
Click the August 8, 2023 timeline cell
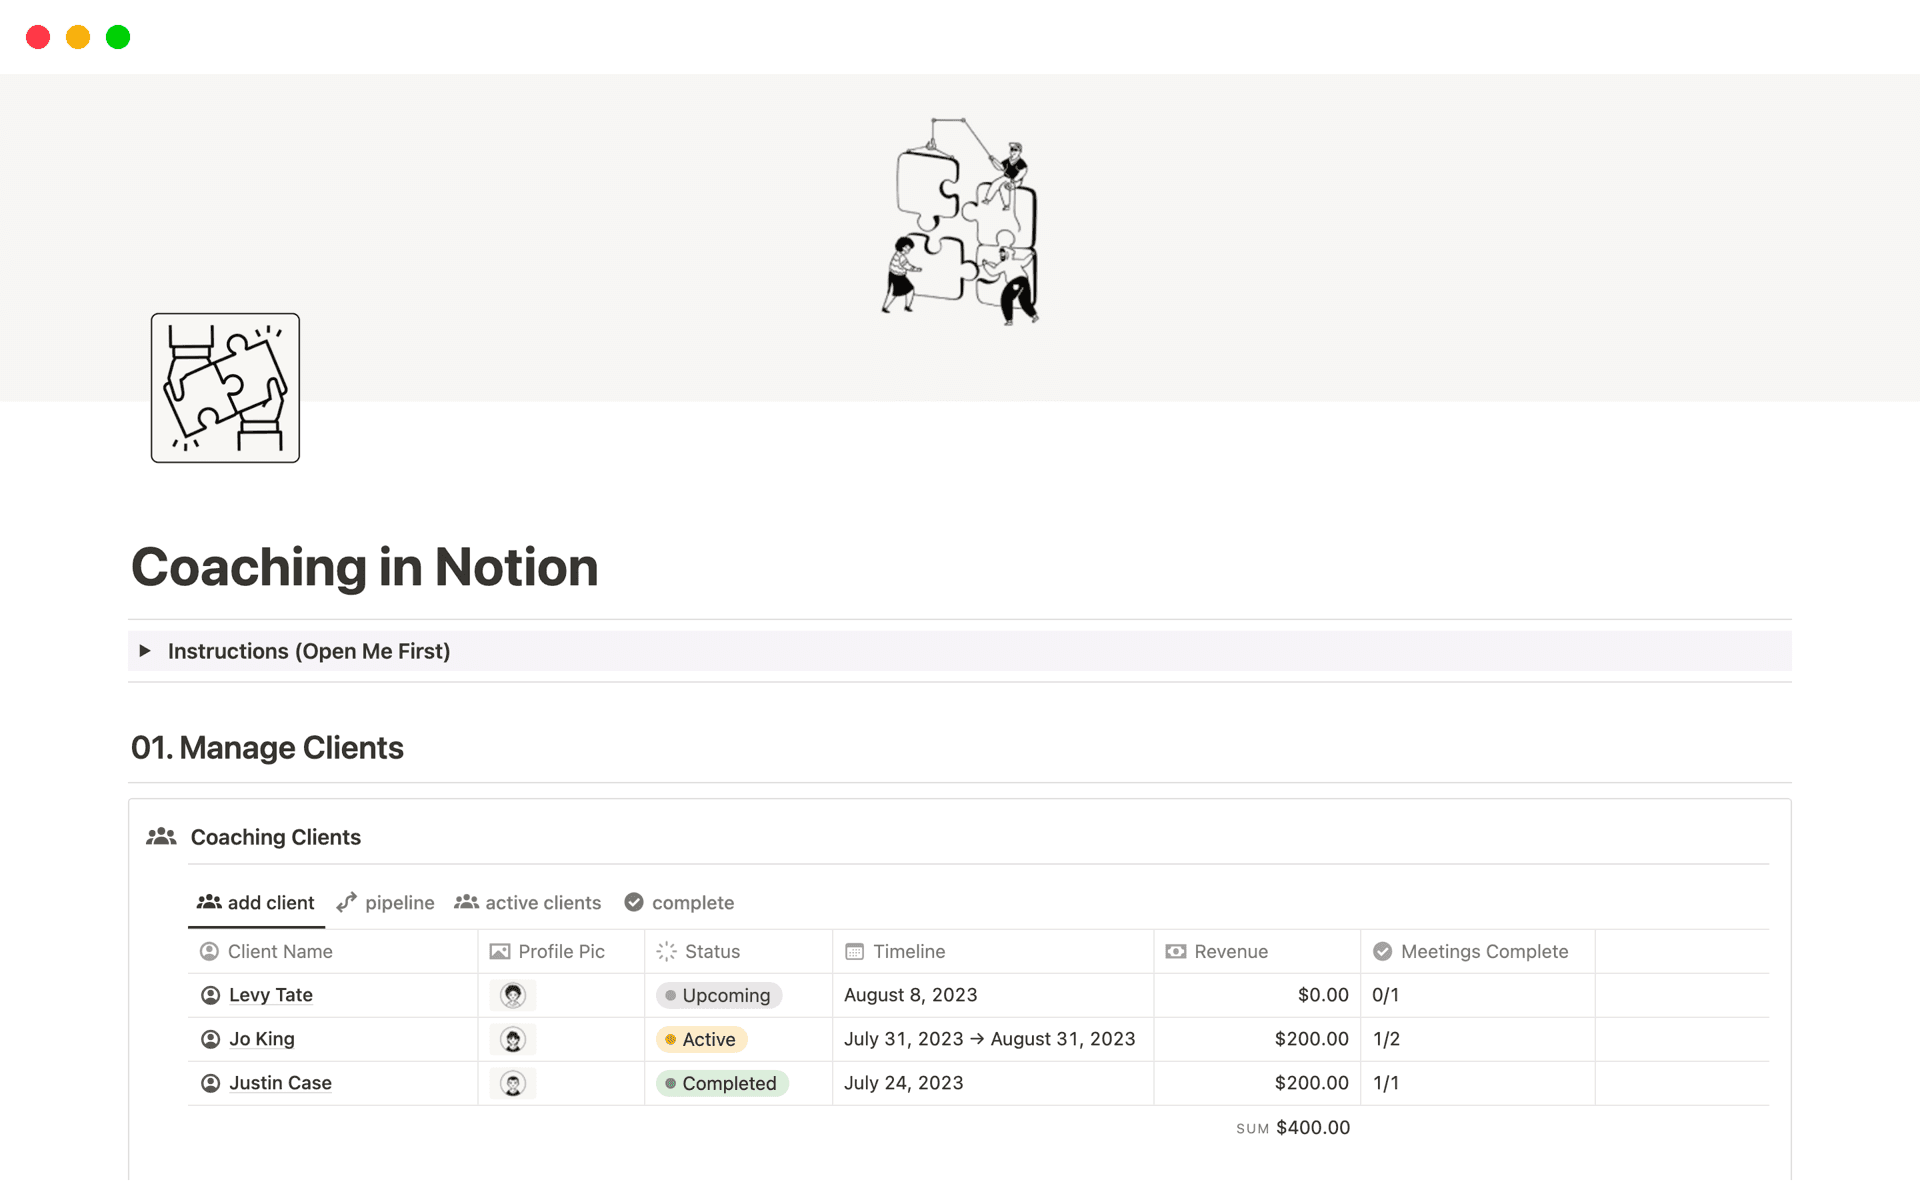tap(910, 995)
